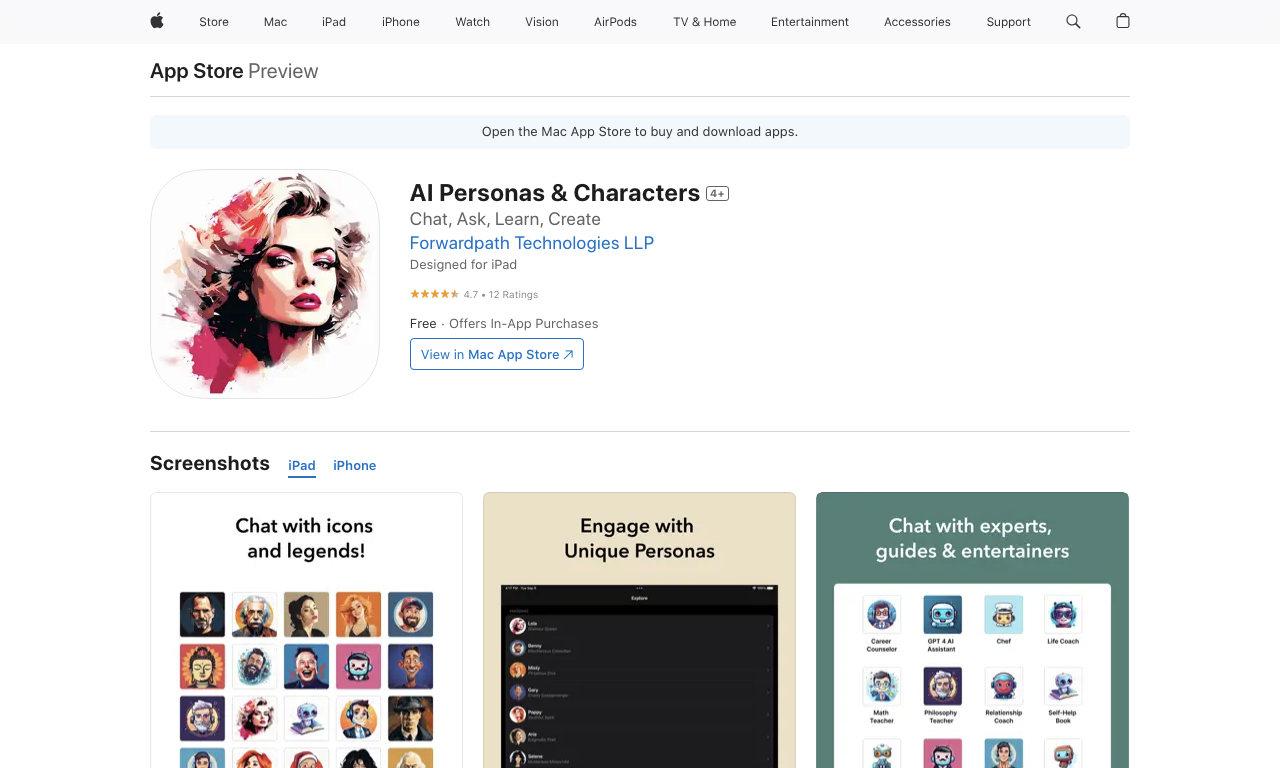This screenshot has height=768, width=1280.
Task: Click the App Store header link
Action: coord(197,71)
